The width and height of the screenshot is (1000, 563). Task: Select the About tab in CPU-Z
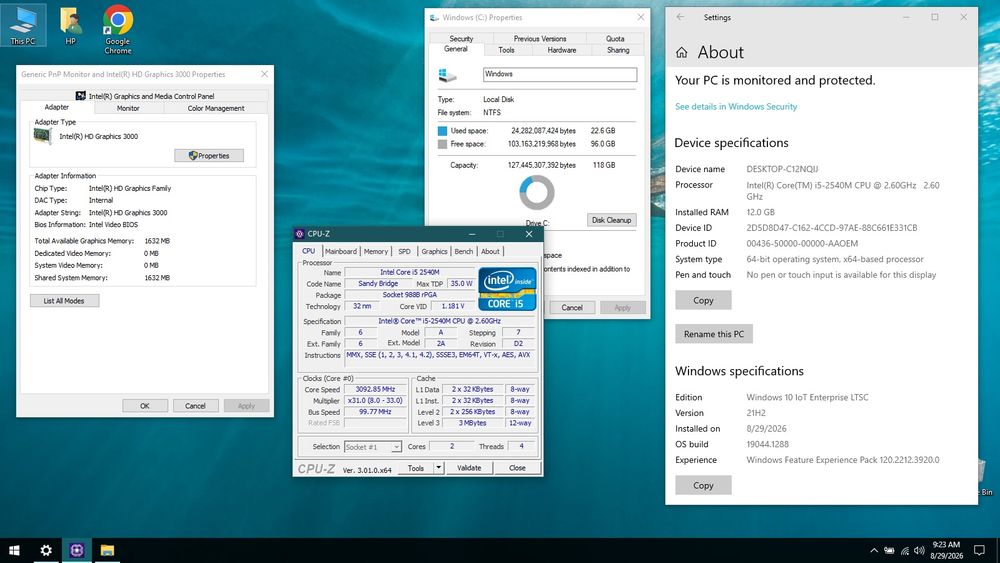[x=490, y=251]
